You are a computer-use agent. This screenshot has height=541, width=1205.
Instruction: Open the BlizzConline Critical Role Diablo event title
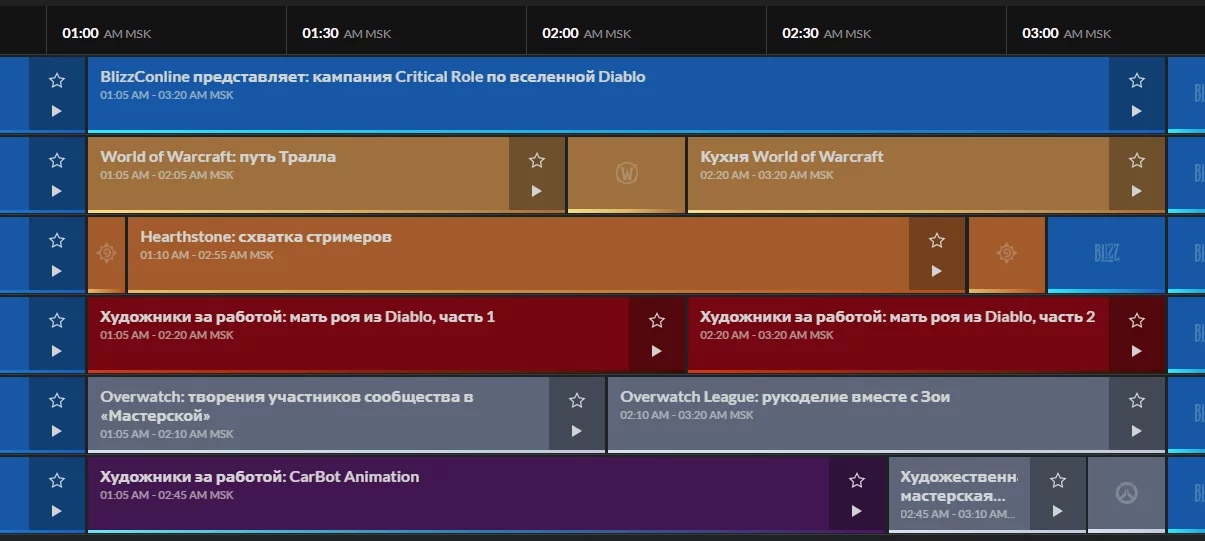coord(373,76)
